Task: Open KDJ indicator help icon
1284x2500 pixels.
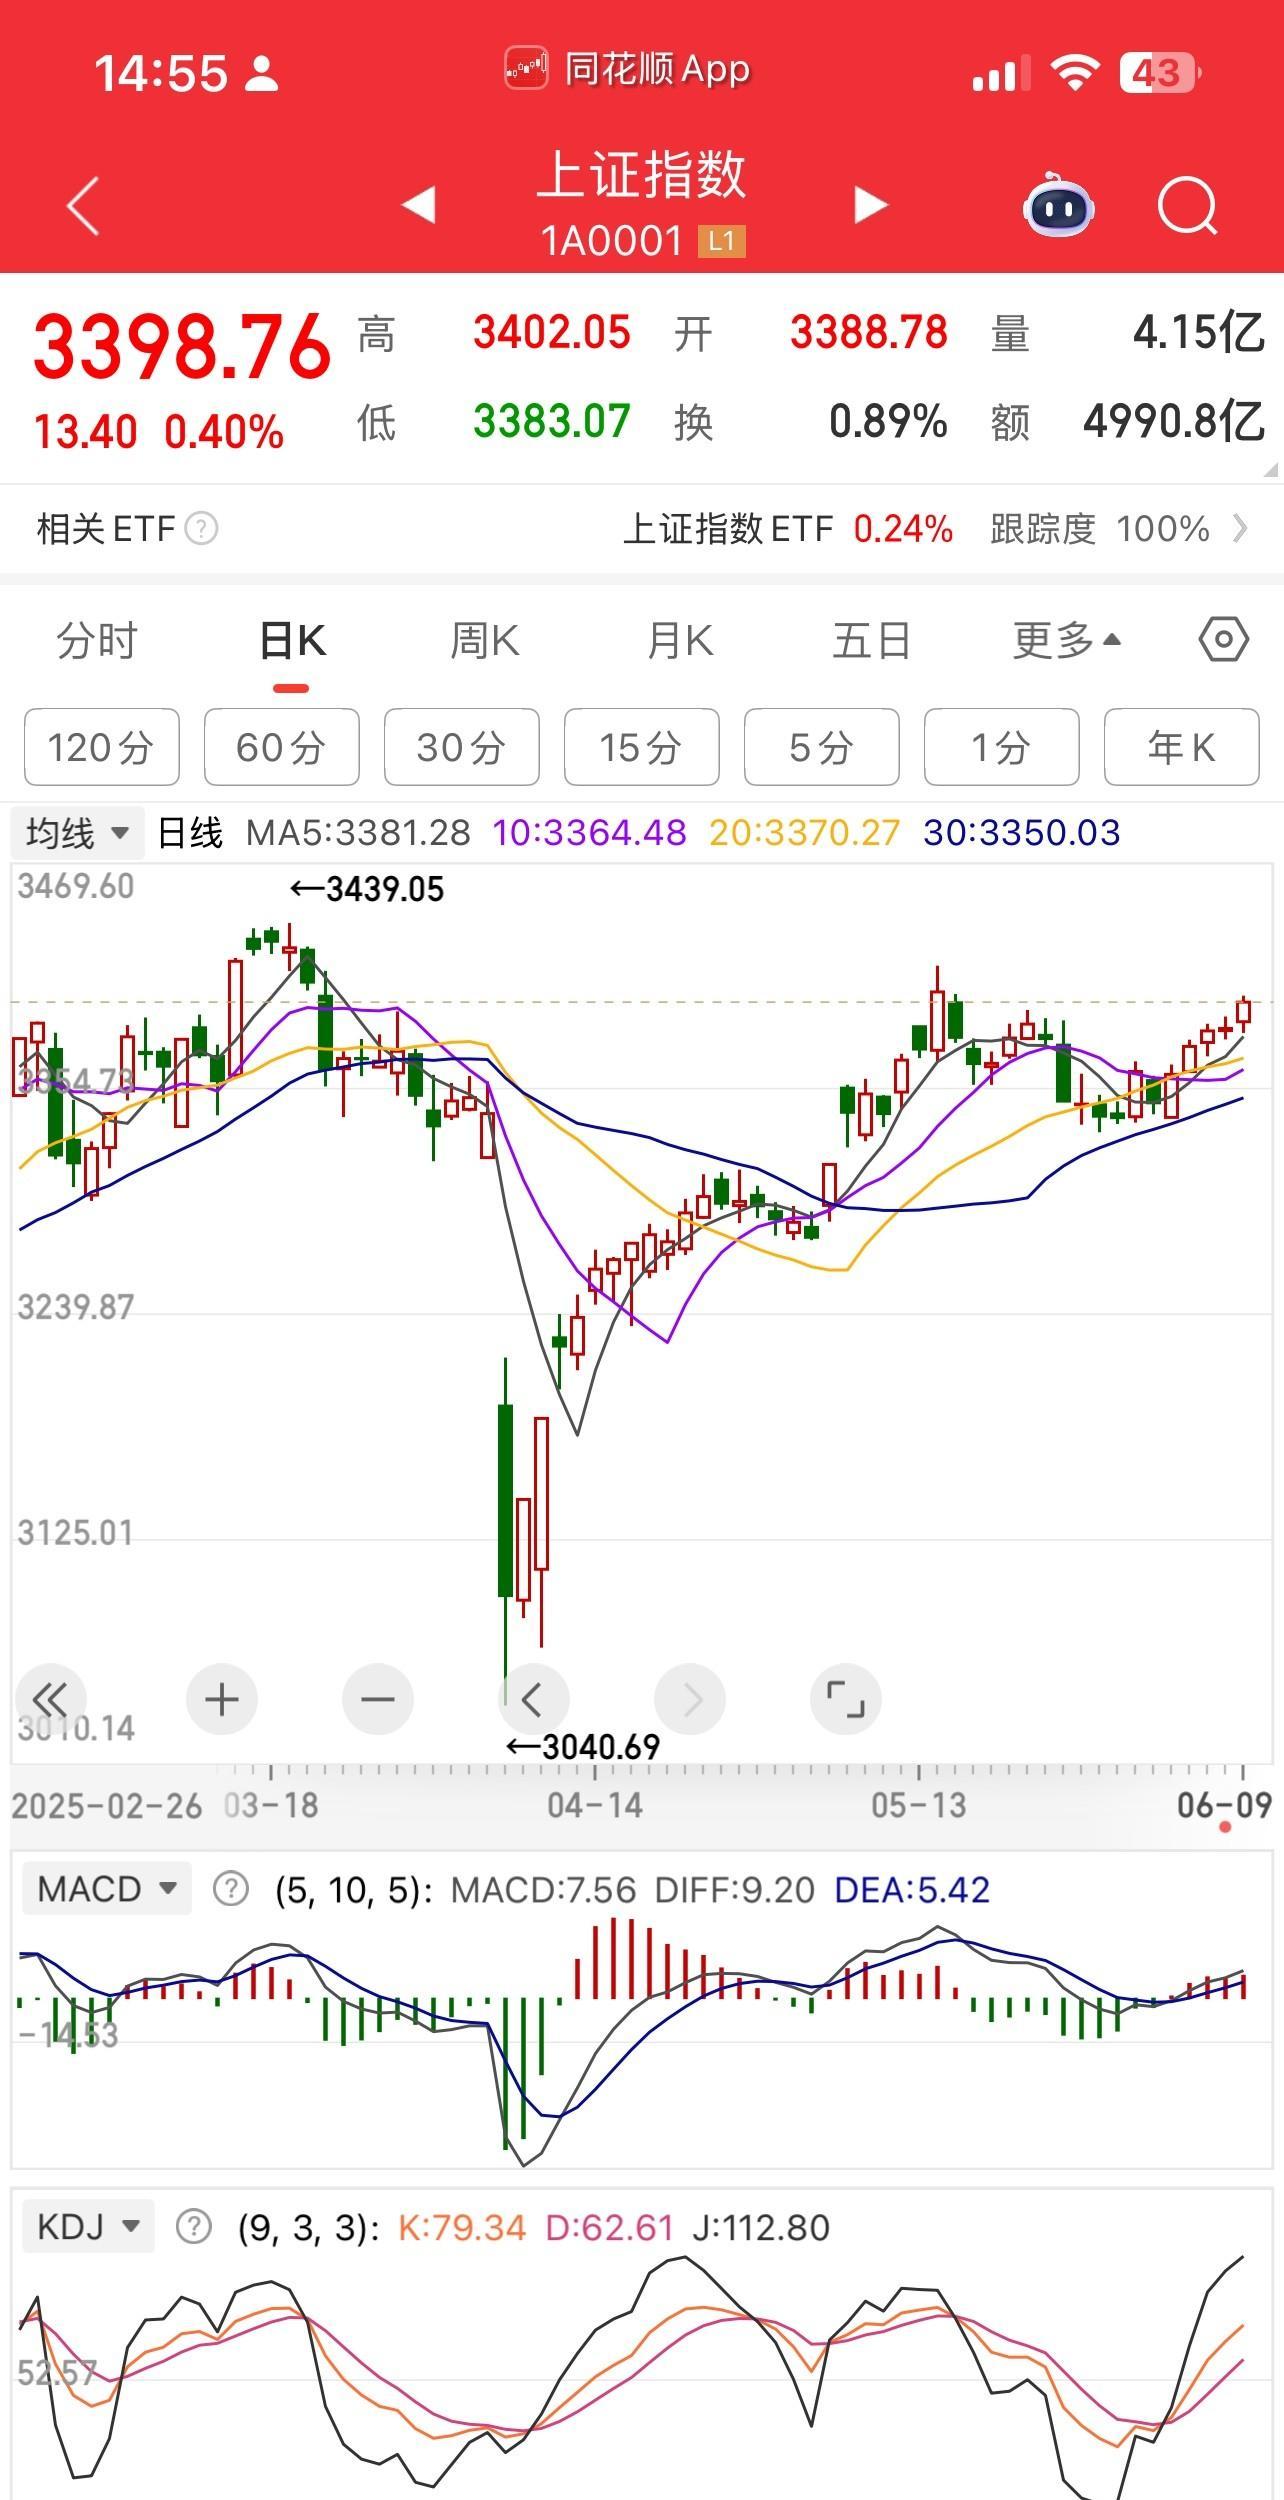Action: (193, 2227)
